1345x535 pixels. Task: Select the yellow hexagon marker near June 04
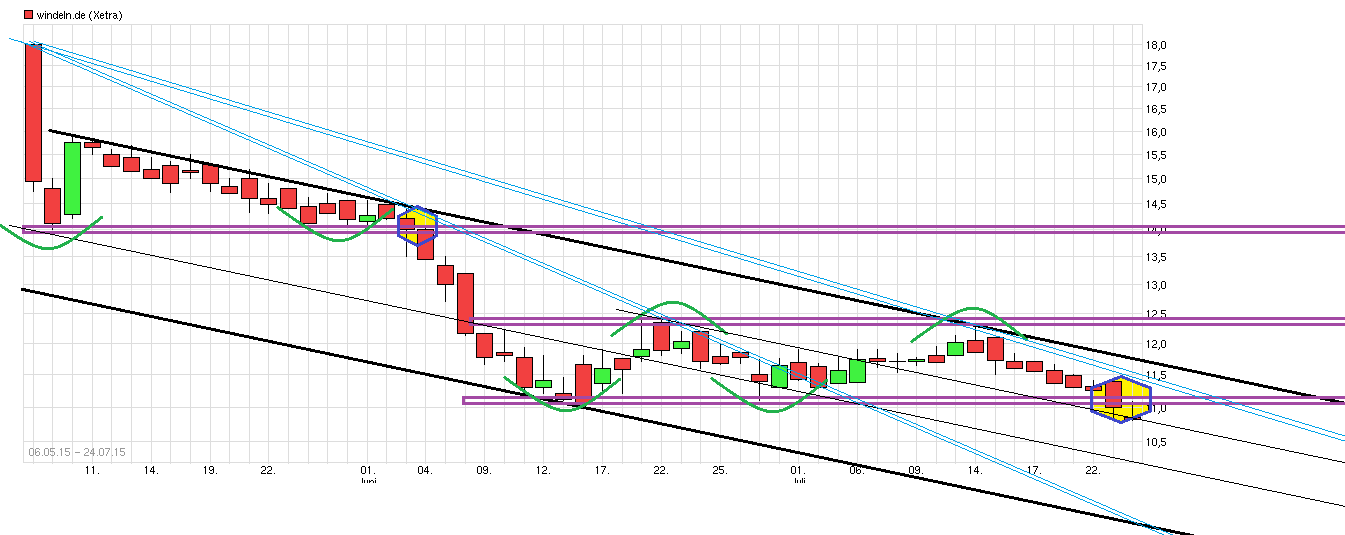417,226
